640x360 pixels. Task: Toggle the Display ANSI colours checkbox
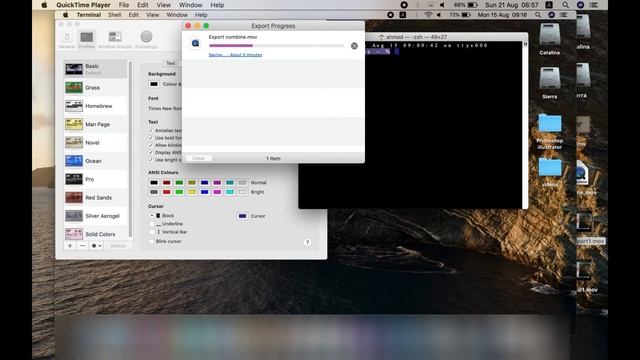click(x=151, y=153)
